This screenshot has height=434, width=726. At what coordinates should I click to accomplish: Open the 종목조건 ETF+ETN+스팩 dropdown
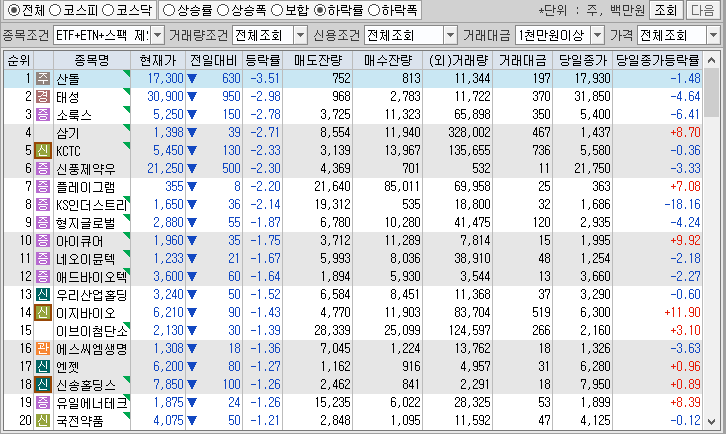point(157,35)
